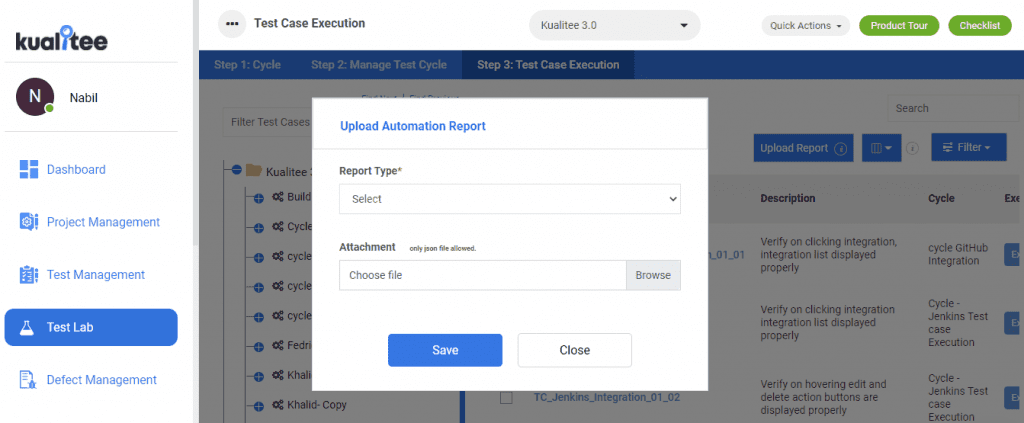The height and width of the screenshot is (423, 1024).
Task: Click Save in Upload Automation Report dialog
Action: (x=444, y=350)
